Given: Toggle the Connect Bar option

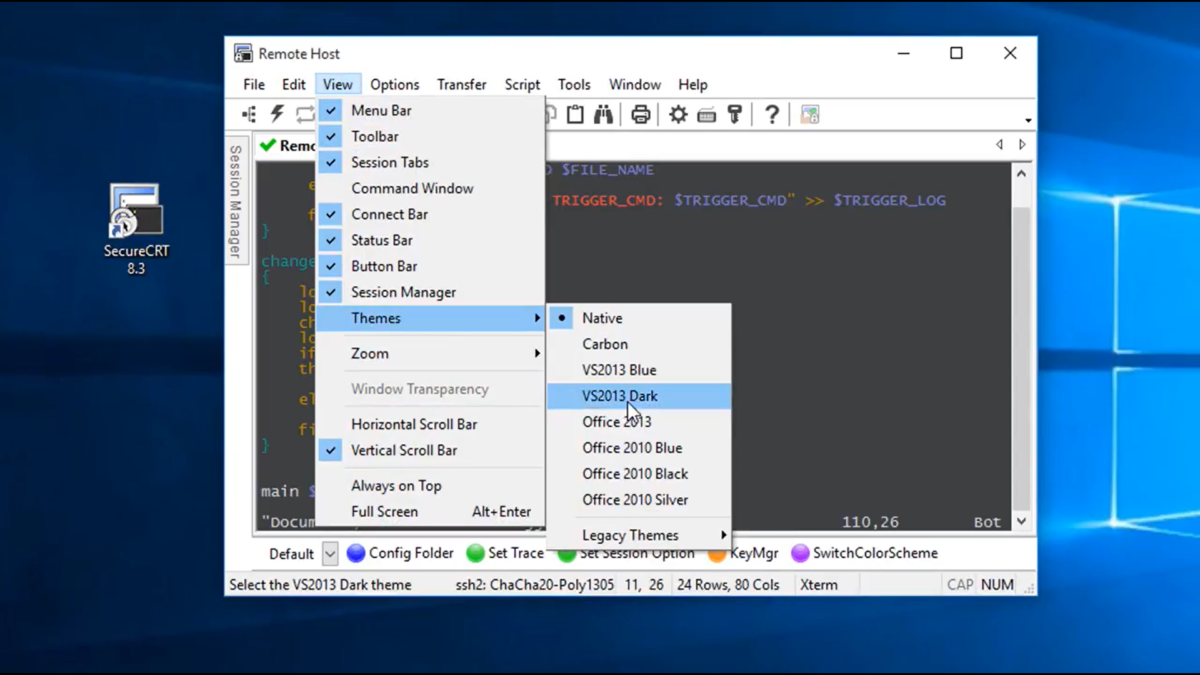Looking at the screenshot, I should pos(431,214).
